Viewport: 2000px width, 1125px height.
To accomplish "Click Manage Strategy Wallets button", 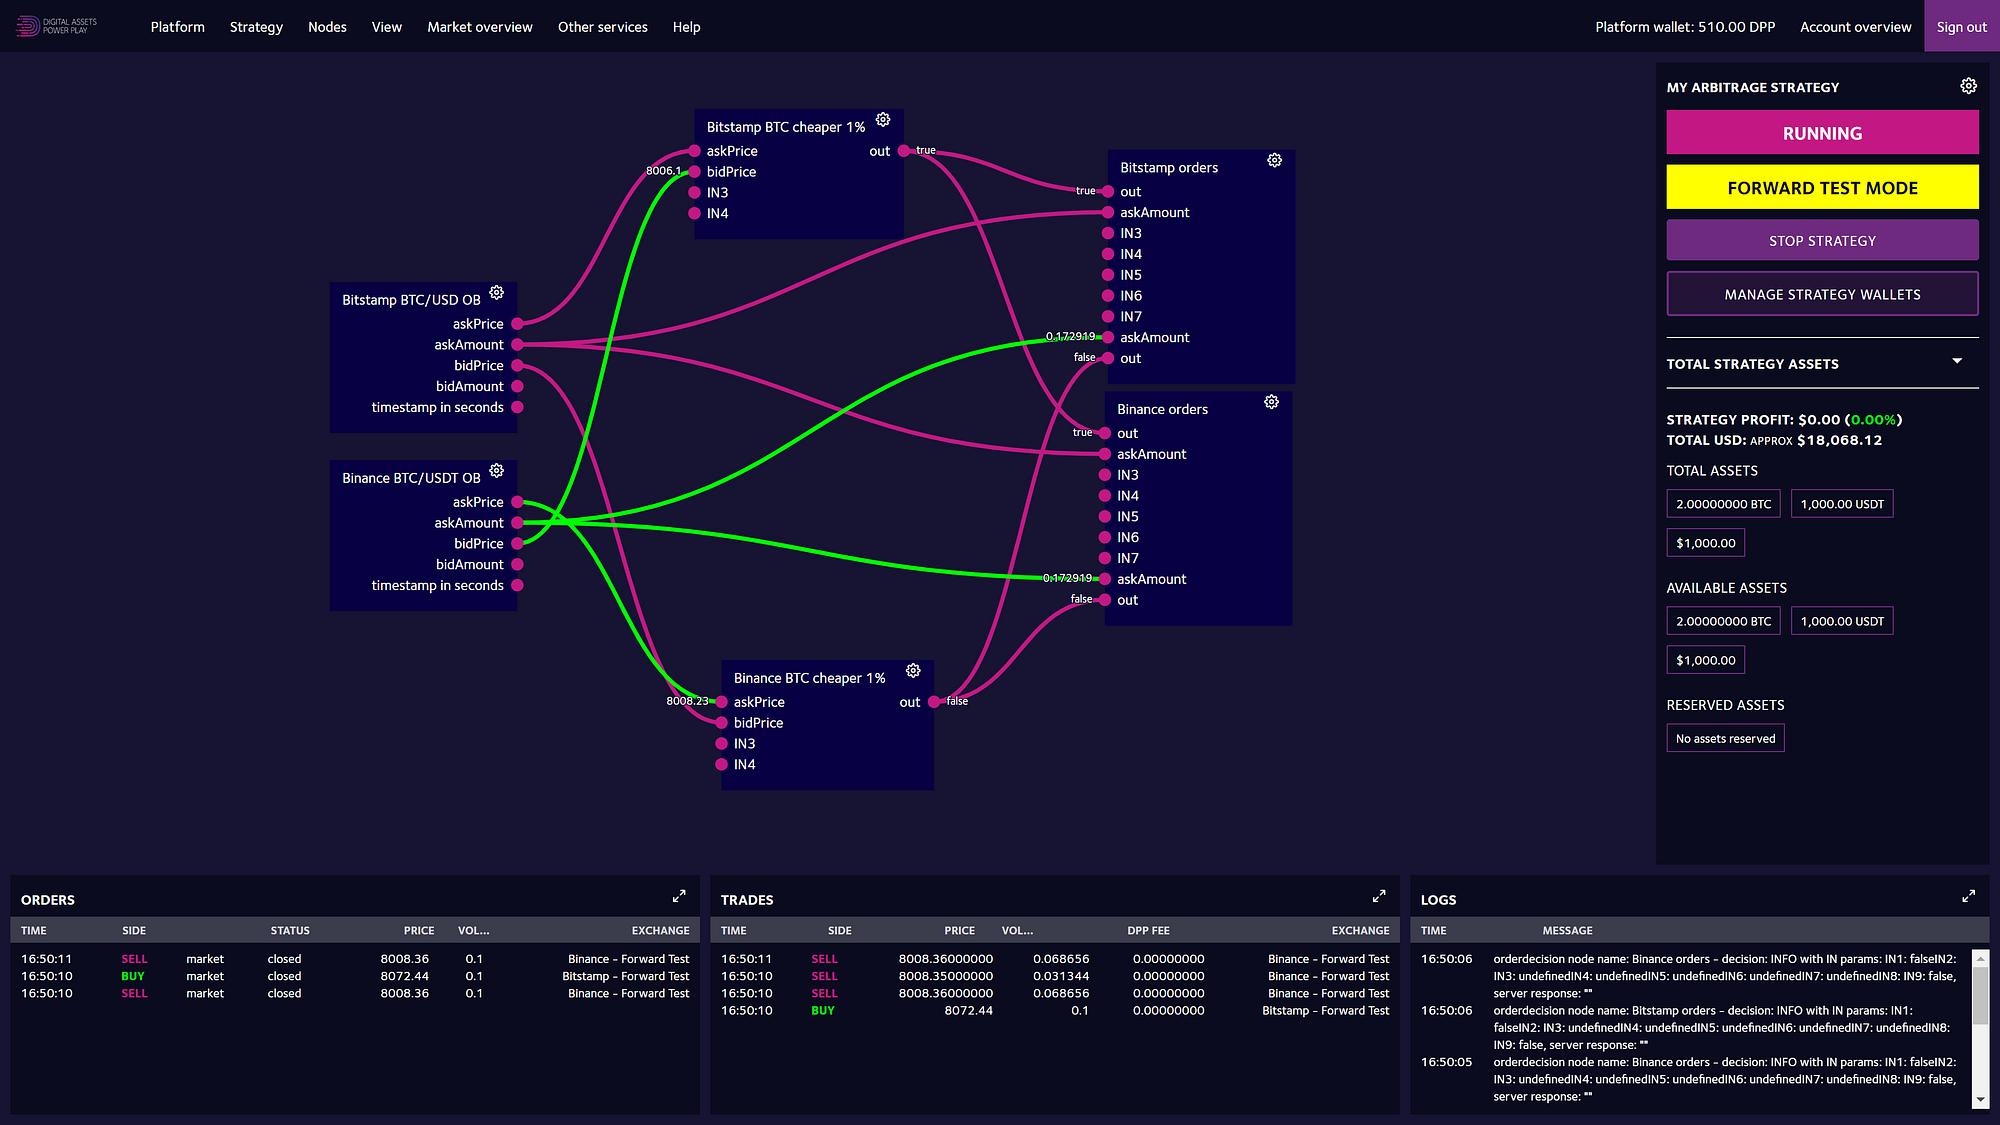I will [1822, 295].
